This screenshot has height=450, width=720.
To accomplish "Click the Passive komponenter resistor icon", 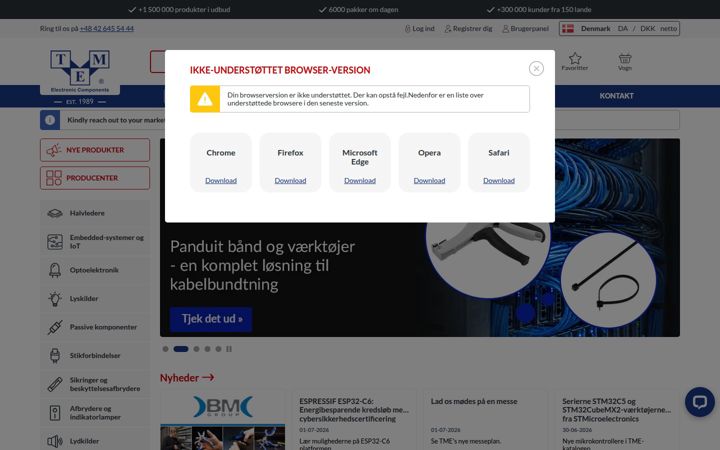I will (55, 327).
